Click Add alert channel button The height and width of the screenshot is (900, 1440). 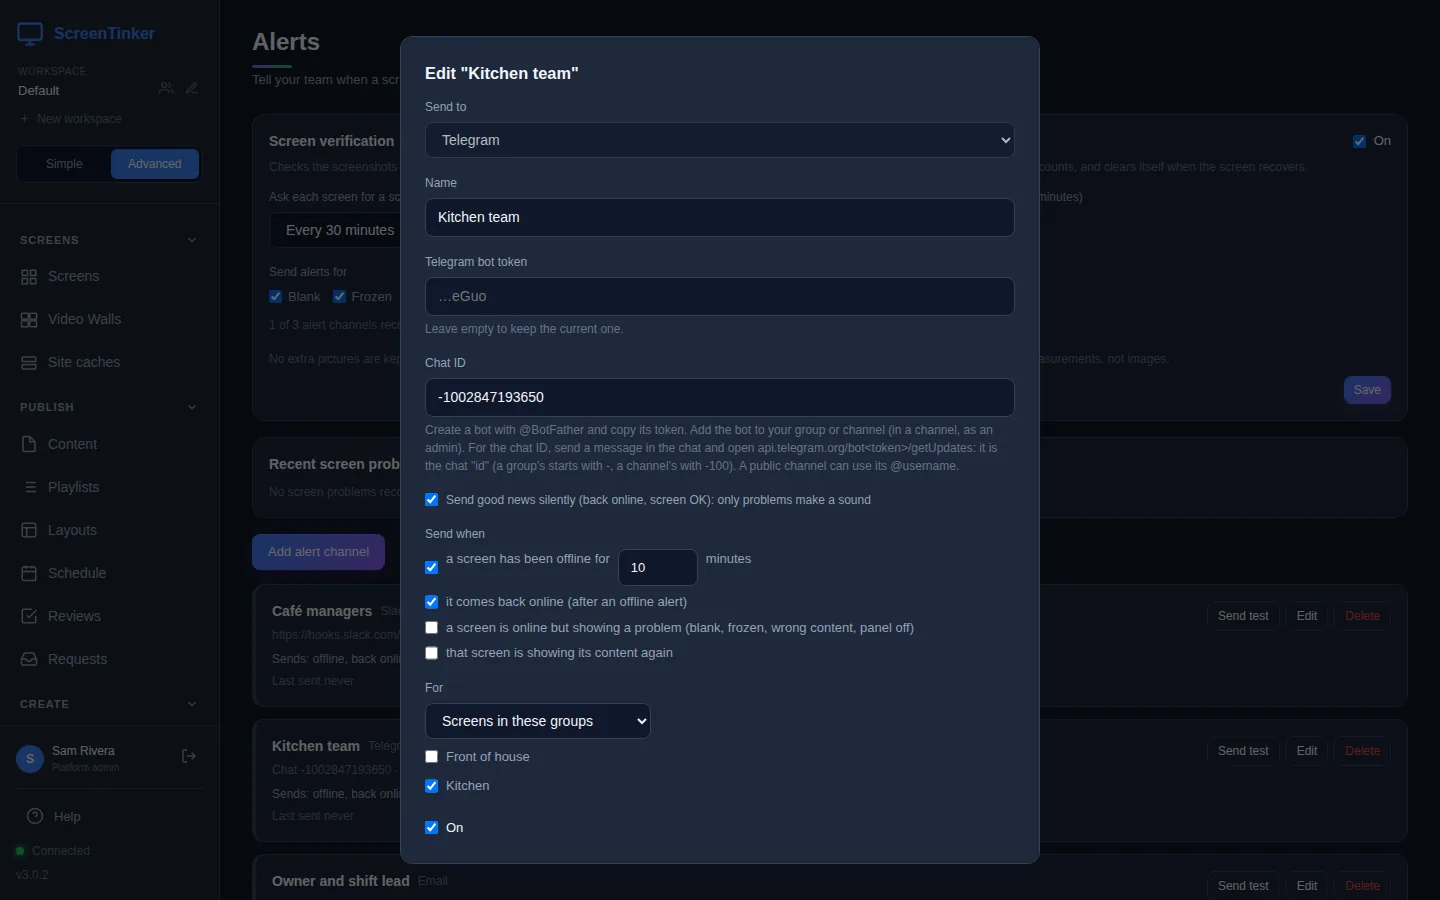pos(318,552)
